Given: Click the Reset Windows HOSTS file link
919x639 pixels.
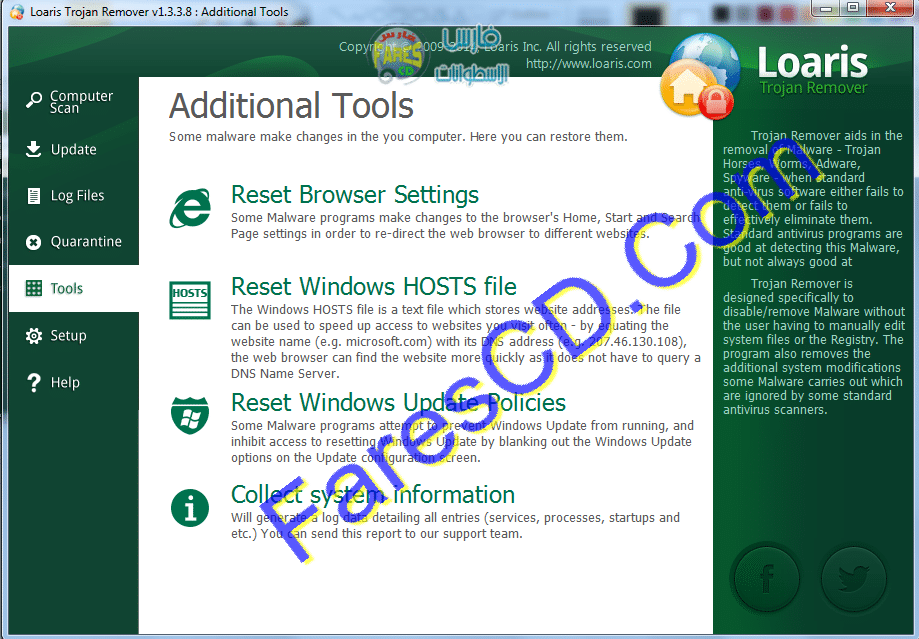Looking at the screenshot, I should click(374, 287).
